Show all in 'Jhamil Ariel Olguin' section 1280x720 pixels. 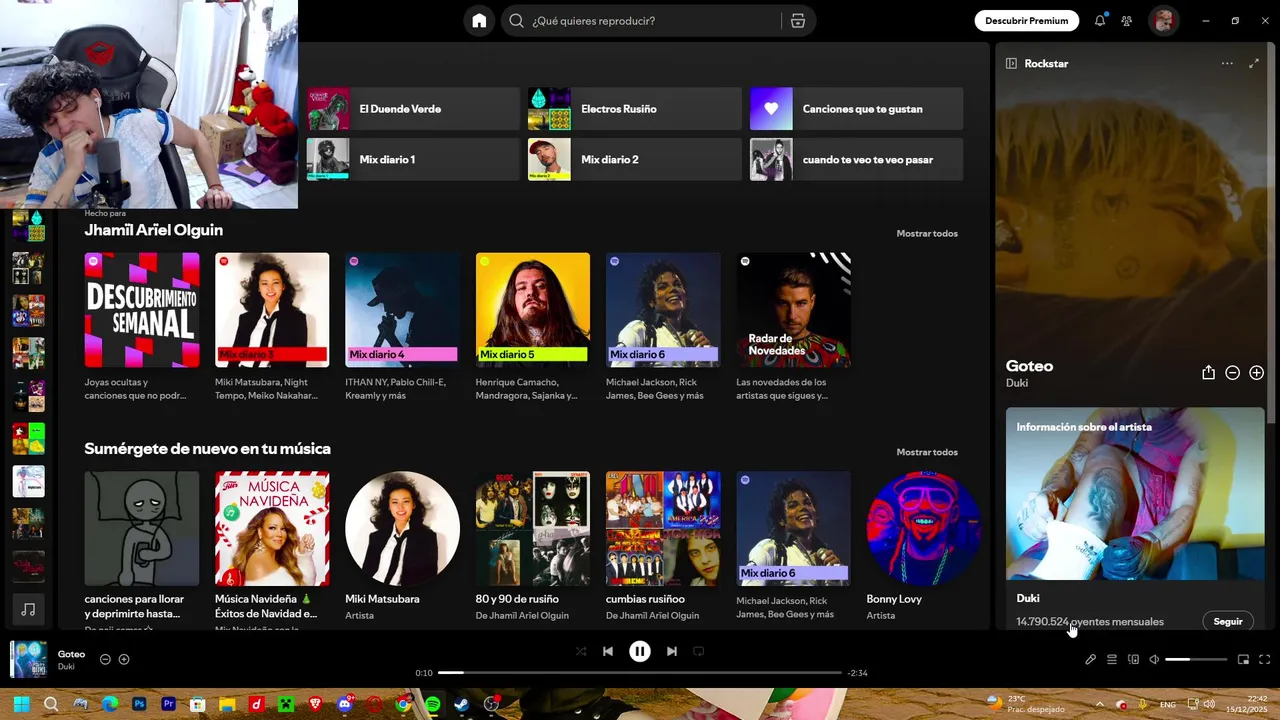(x=927, y=233)
